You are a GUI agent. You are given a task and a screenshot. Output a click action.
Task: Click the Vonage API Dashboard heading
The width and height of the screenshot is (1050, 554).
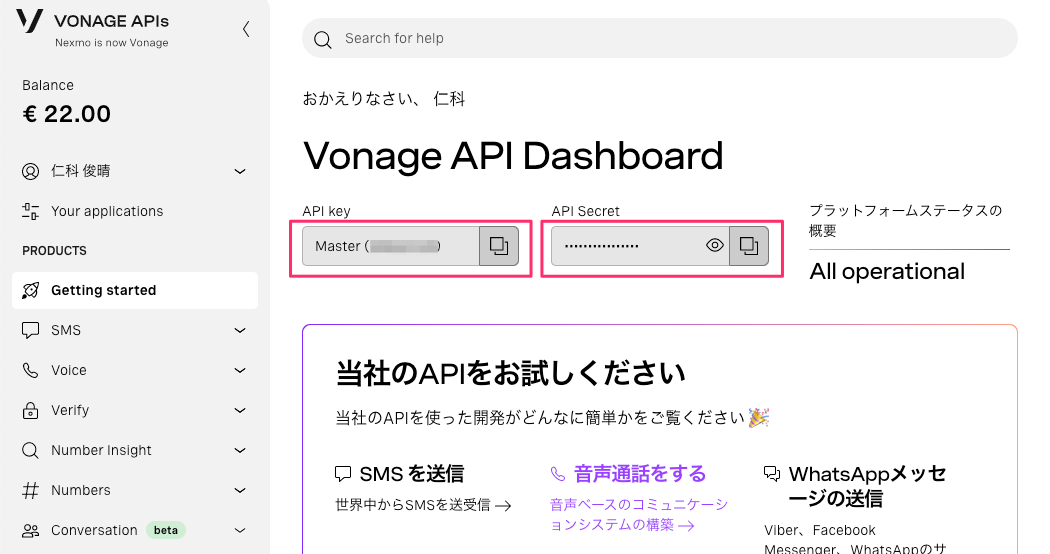pos(513,156)
